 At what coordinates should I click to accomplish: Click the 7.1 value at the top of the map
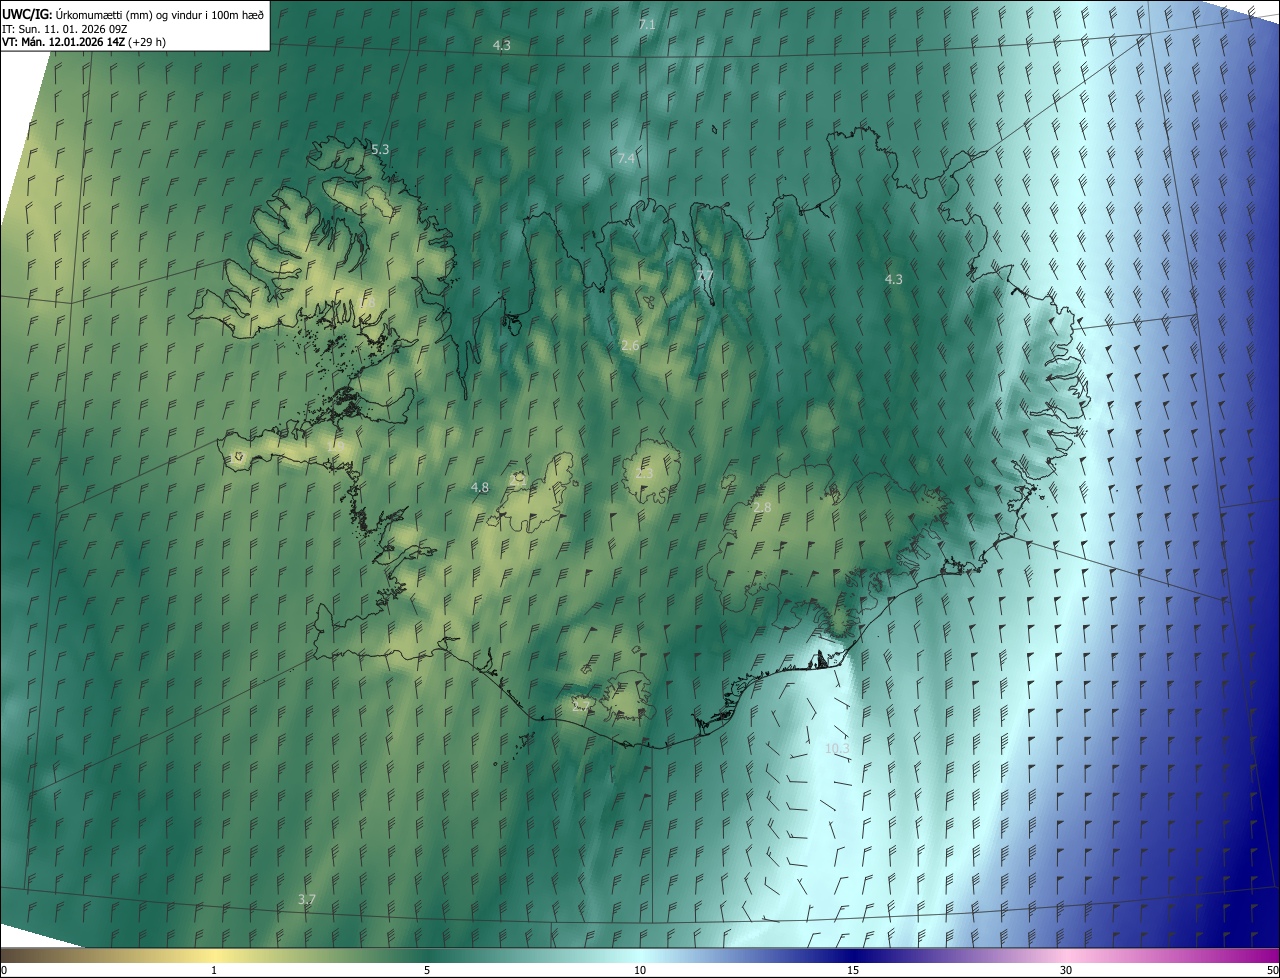pos(647,24)
